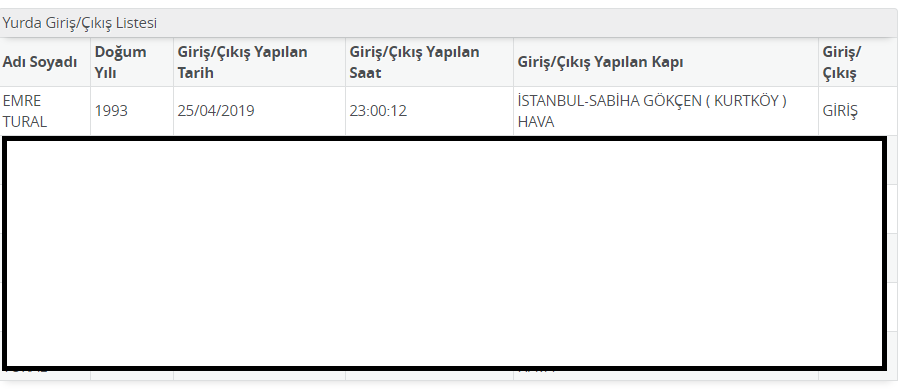Select the EMRE TURAL name cell
909x389 pixels.
click(25, 111)
